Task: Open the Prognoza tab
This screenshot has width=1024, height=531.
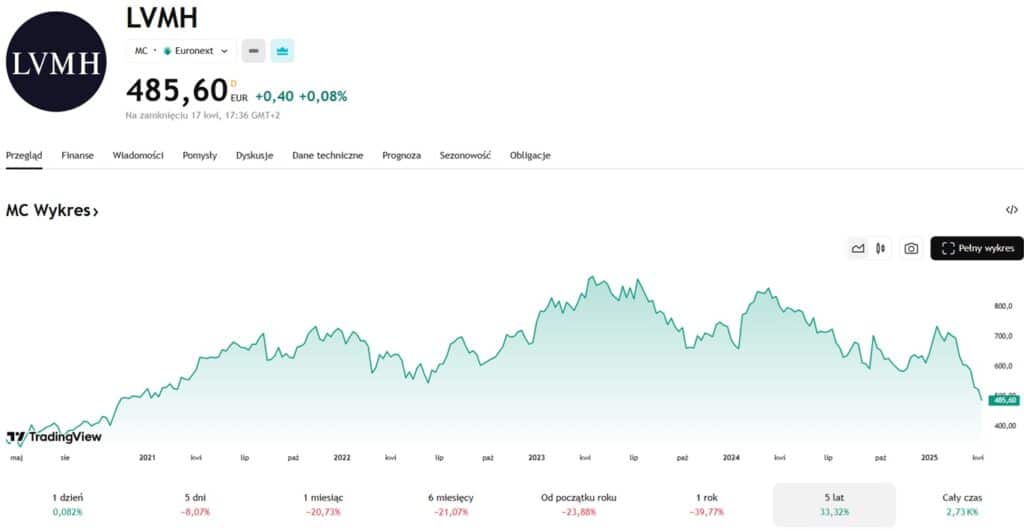Action: tap(401, 156)
